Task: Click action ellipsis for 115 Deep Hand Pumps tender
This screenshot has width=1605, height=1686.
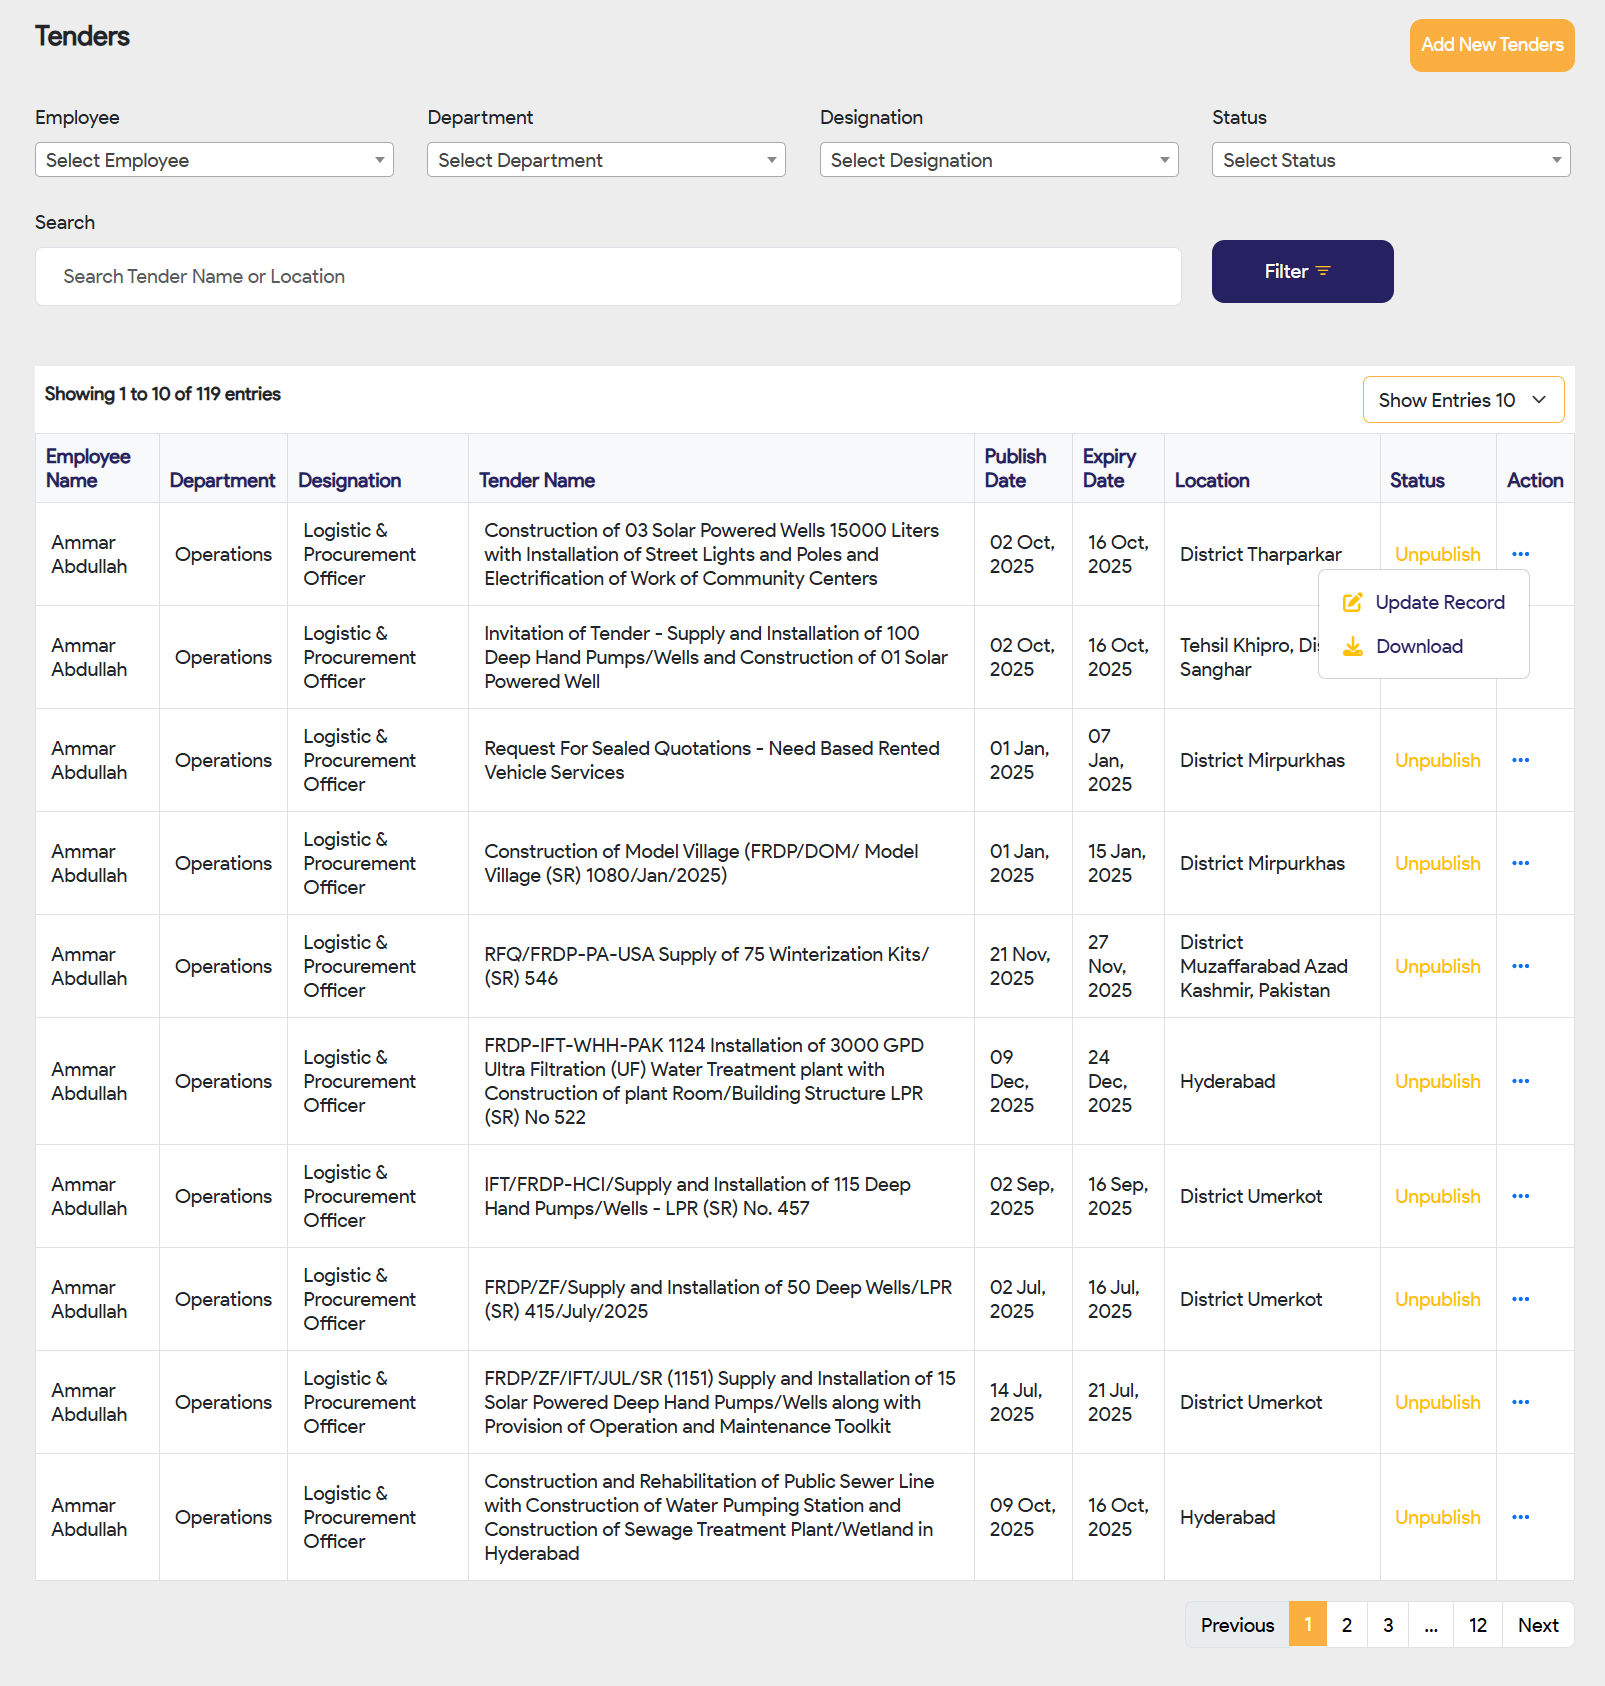Action: (x=1520, y=1196)
